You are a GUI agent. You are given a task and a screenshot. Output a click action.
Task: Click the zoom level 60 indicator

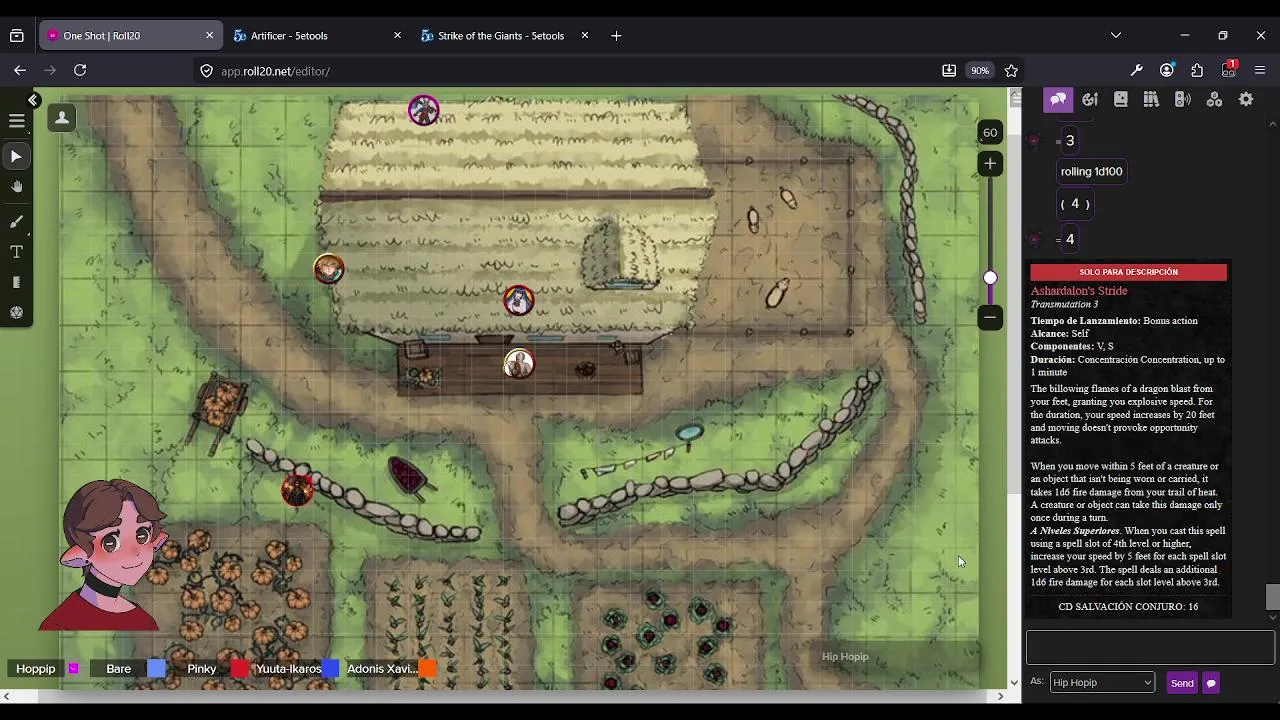click(989, 132)
